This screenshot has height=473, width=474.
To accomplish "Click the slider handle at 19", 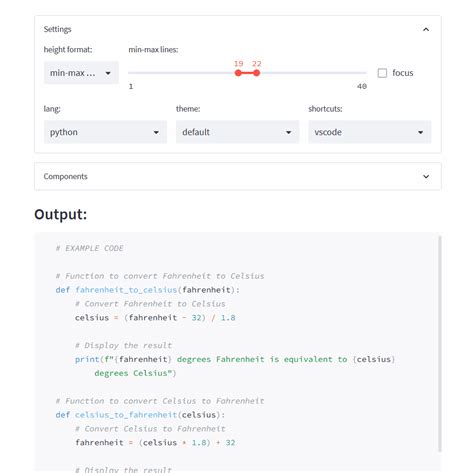I will point(238,73).
